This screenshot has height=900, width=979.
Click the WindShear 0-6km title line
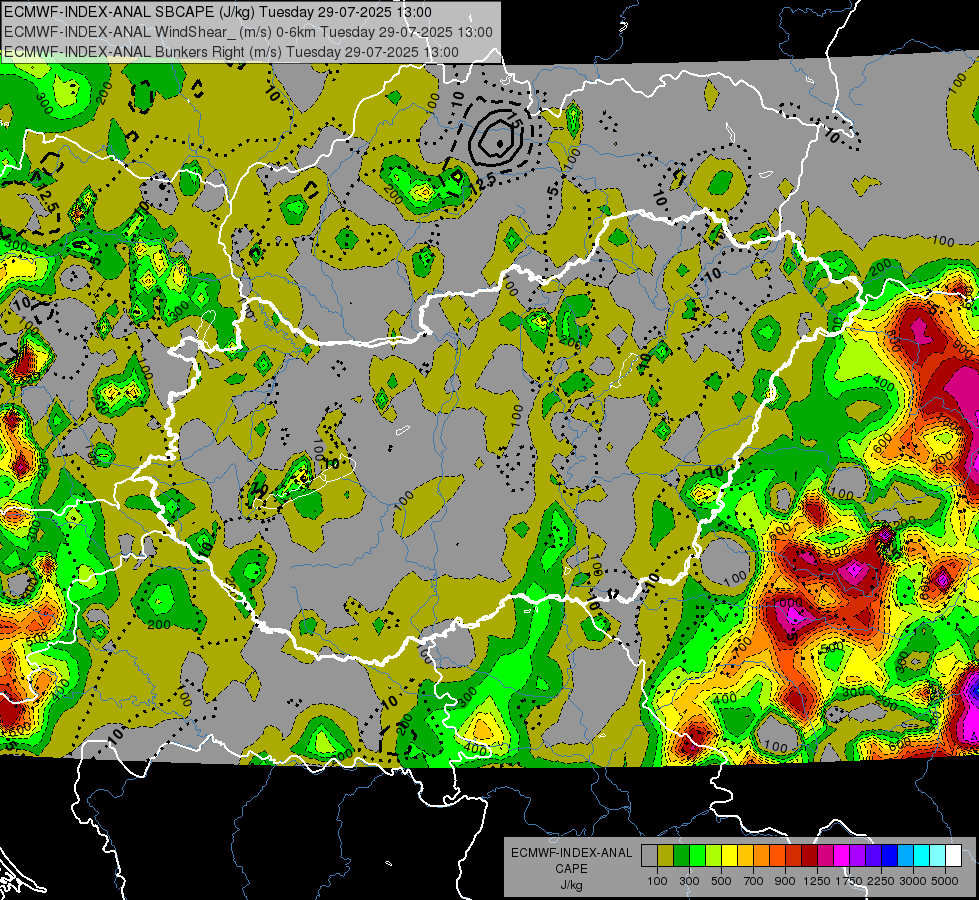[248, 32]
